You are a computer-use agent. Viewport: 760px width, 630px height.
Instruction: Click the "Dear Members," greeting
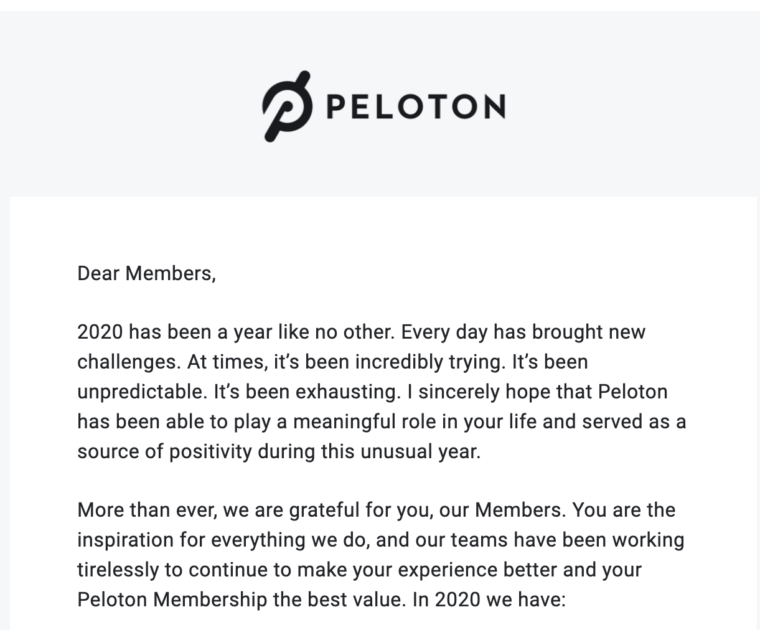146,272
